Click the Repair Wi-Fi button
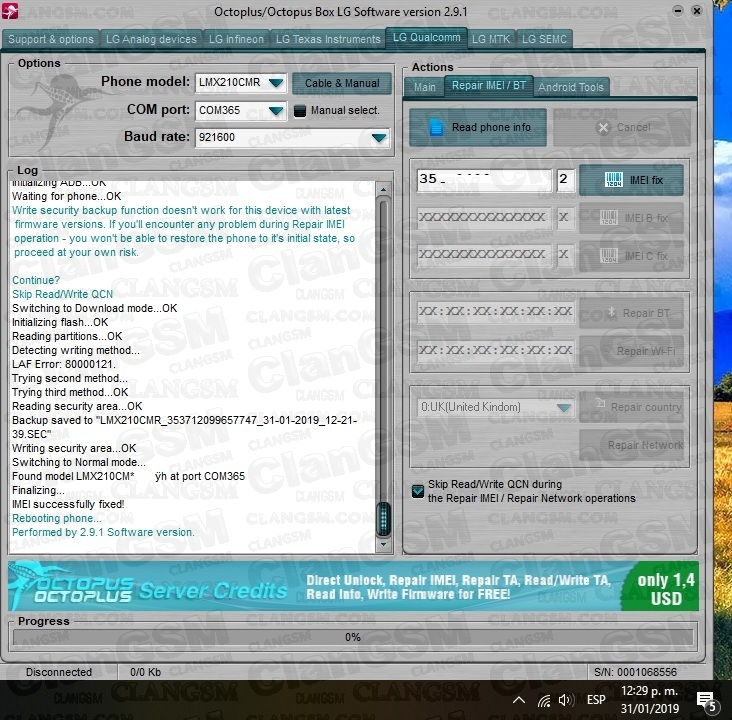The image size is (732, 720). coord(631,351)
